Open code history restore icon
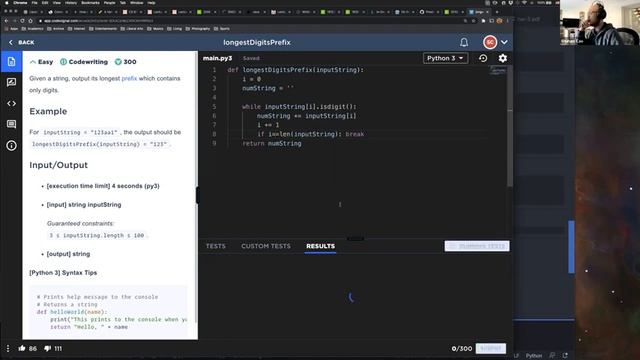640x360 pixels. pos(483,58)
